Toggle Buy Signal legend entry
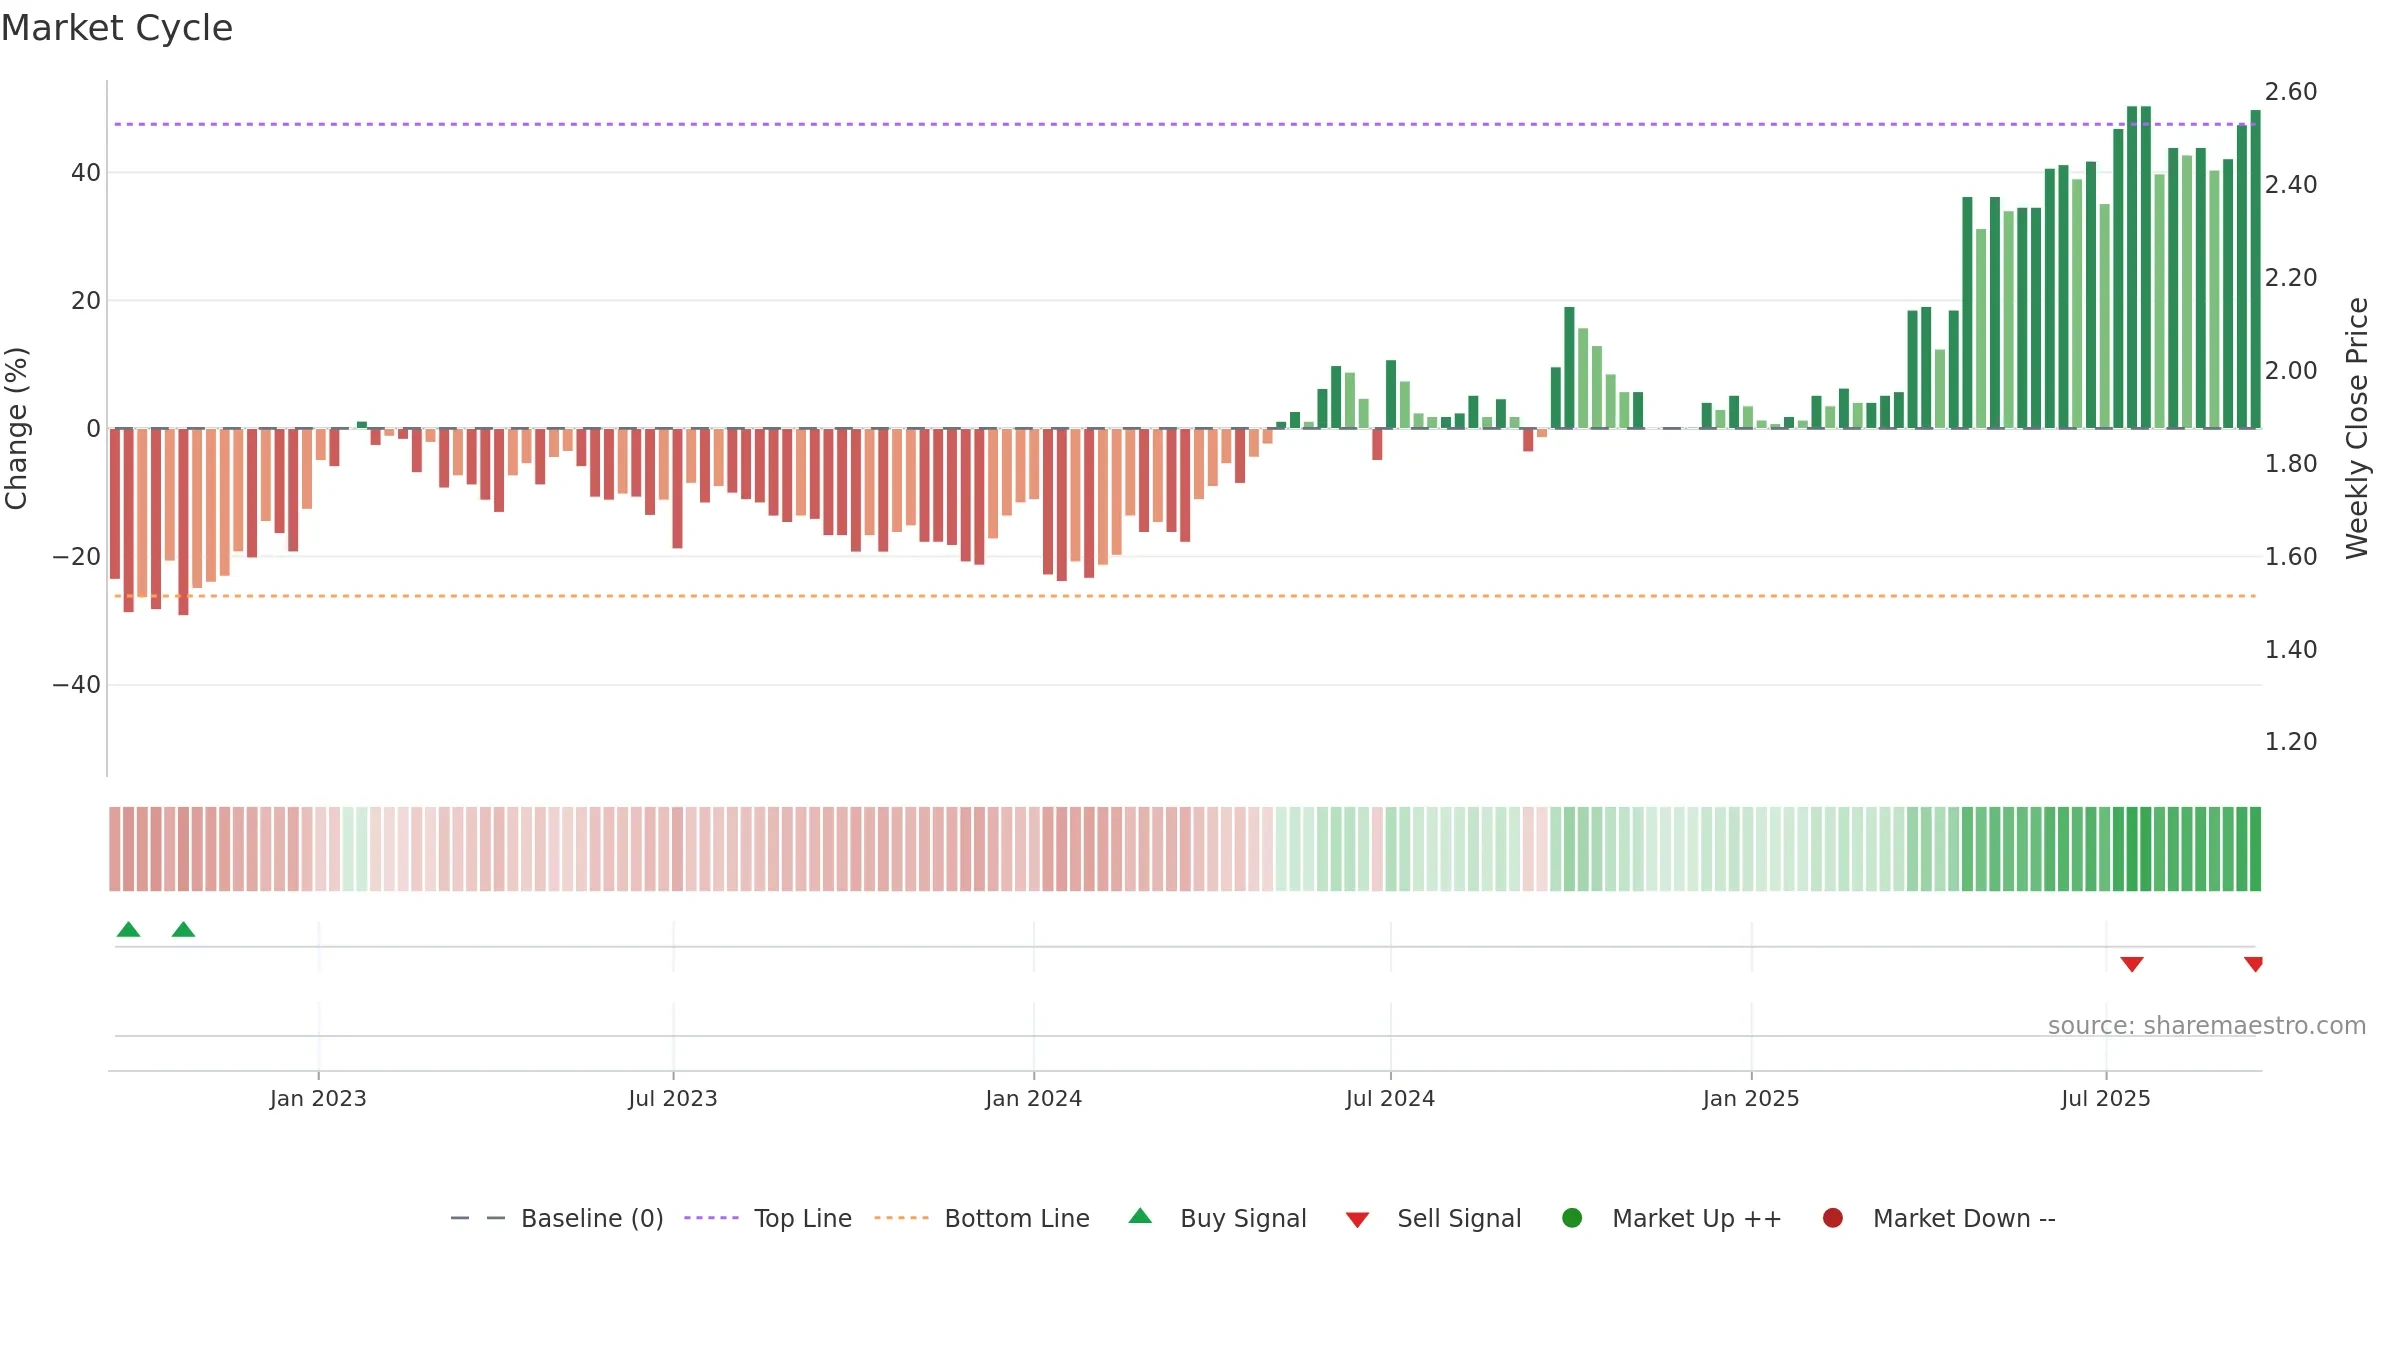 (x=1217, y=1218)
